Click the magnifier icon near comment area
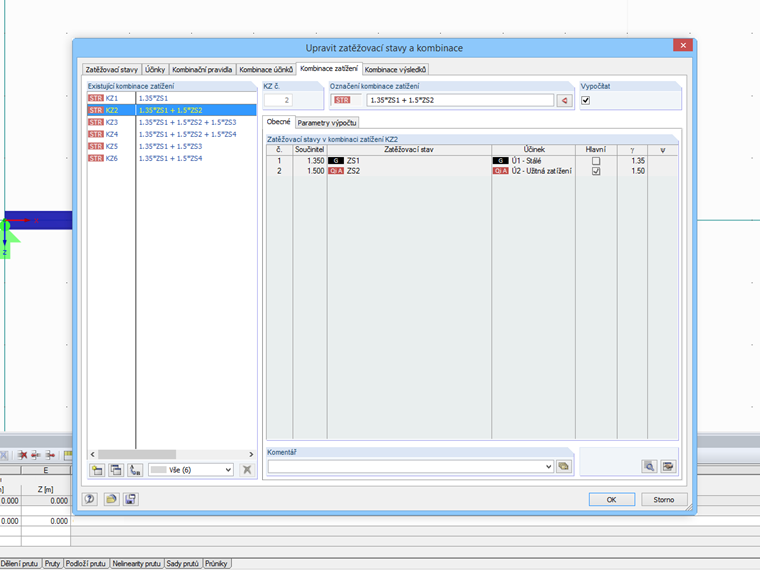The width and height of the screenshot is (760, 570). (x=649, y=466)
